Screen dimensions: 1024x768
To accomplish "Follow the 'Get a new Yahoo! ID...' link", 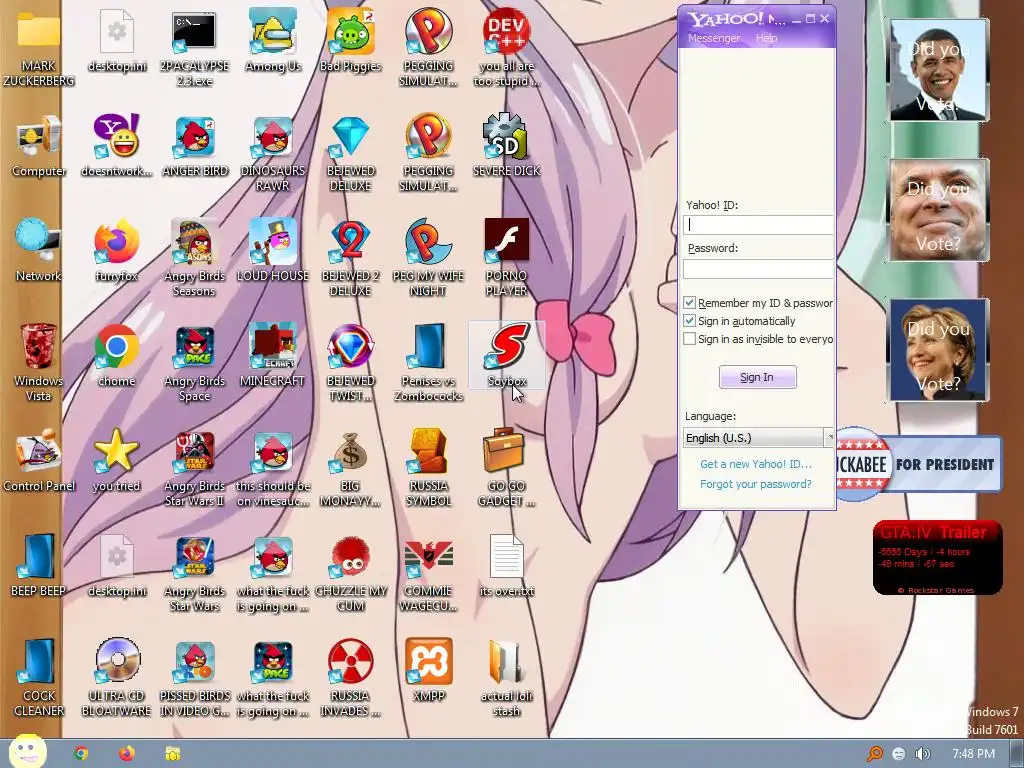I will click(756, 464).
